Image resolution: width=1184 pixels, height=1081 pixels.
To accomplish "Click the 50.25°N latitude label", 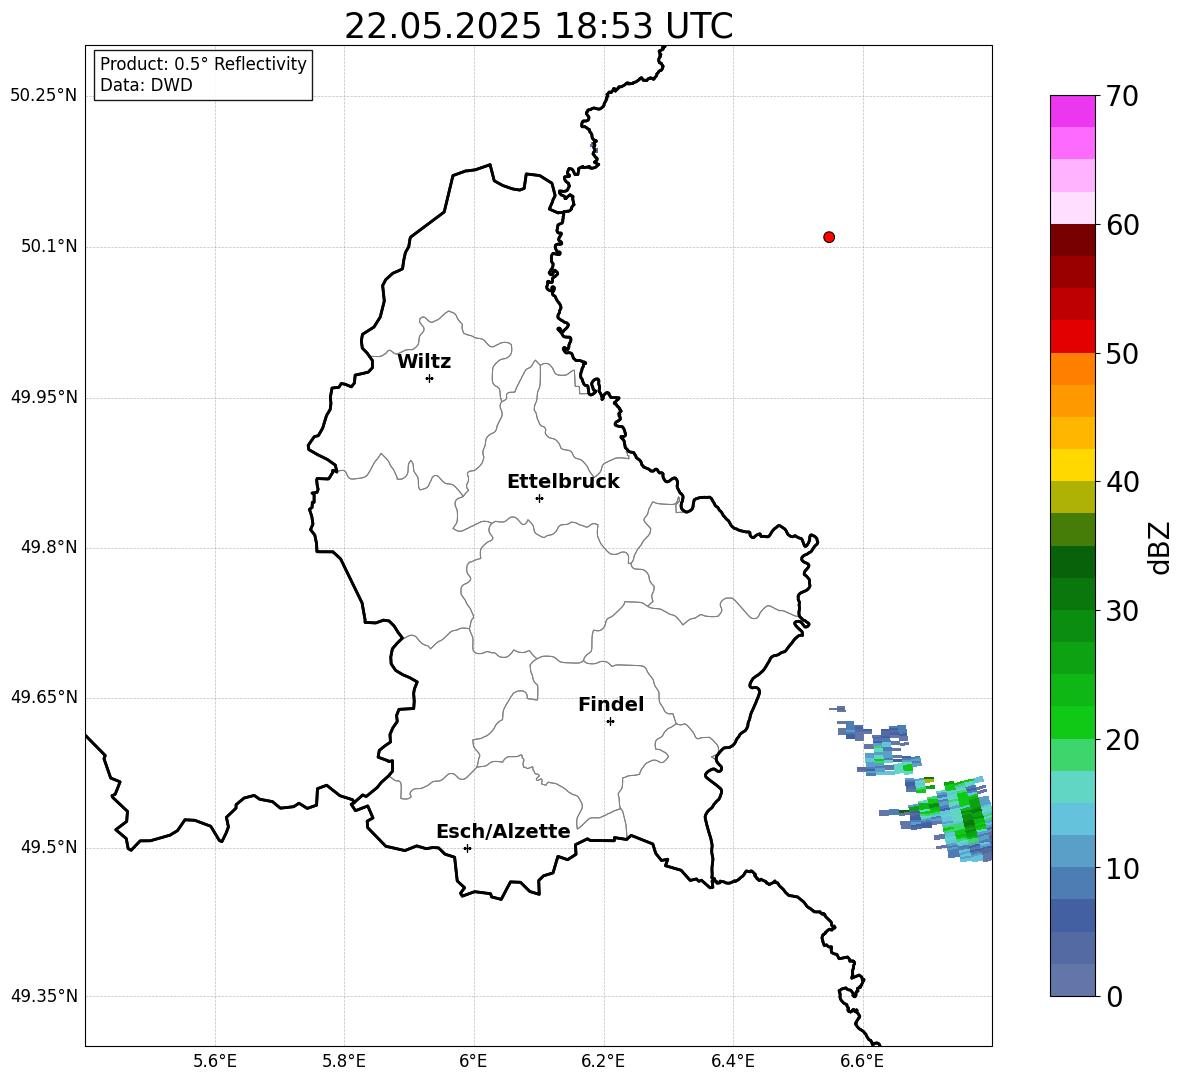I will (44, 96).
